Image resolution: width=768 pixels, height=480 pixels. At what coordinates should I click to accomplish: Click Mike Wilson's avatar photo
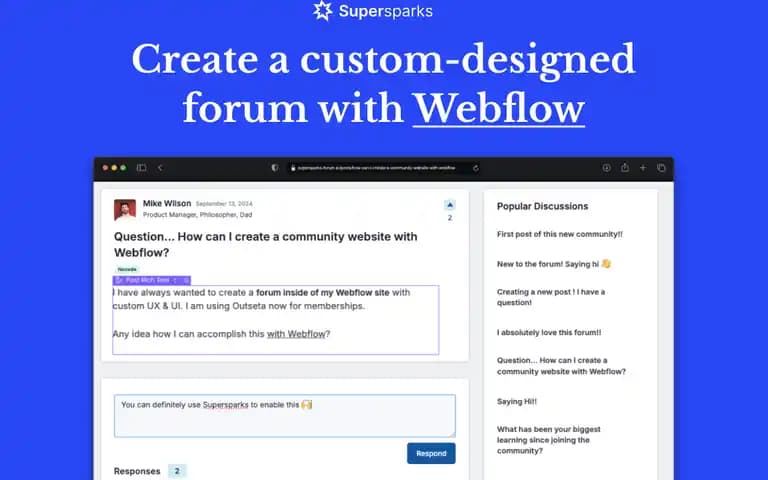(125, 210)
